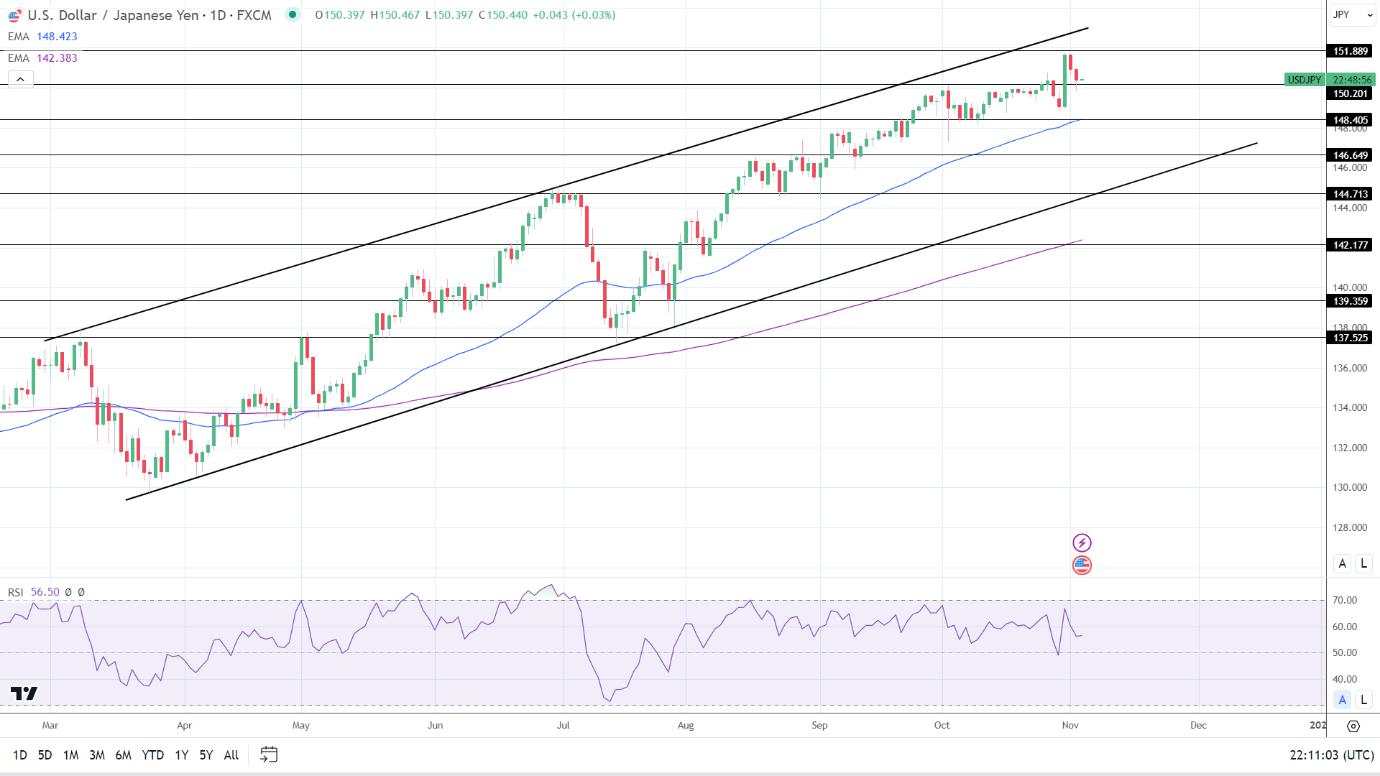Click the Jul label on time axis

click(563, 725)
